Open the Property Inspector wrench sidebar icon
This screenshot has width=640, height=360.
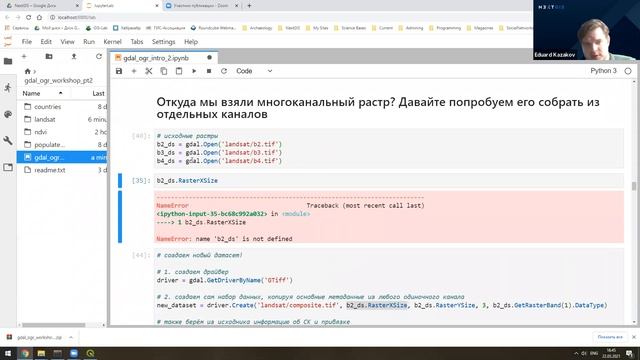(x=8, y=141)
